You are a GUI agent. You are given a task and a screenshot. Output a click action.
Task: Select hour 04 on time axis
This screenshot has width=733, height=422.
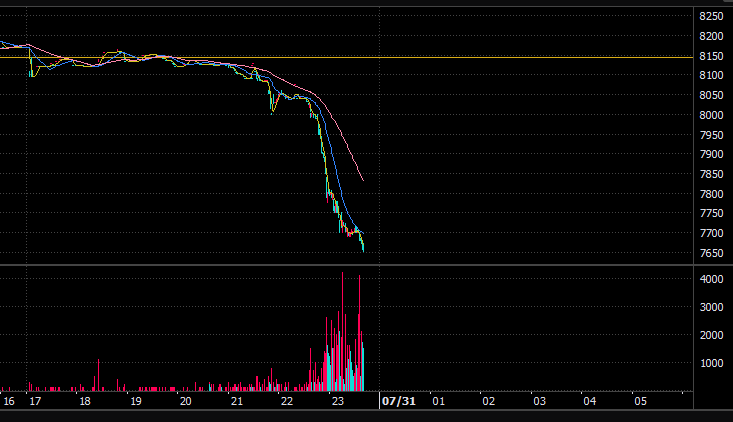pyautogui.click(x=589, y=401)
